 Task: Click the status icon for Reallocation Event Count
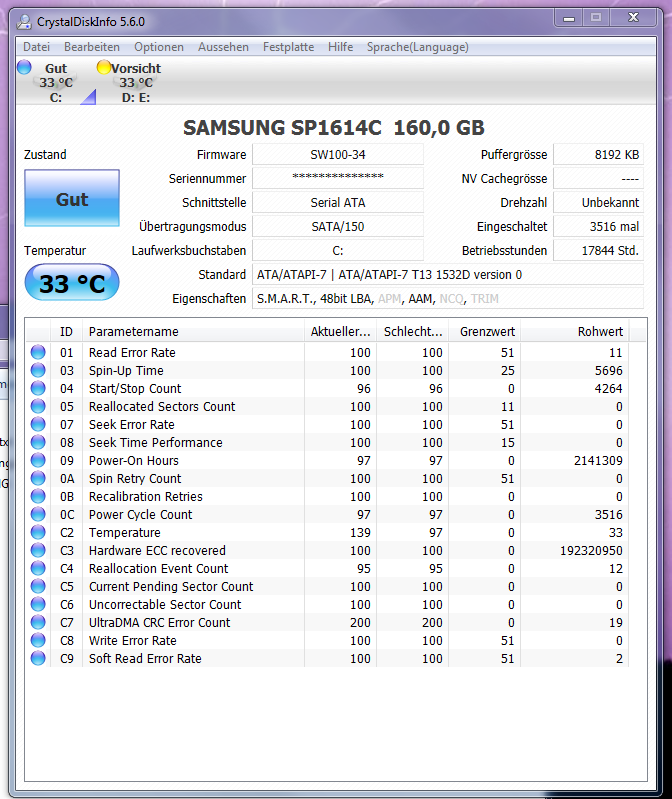click(x=38, y=568)
